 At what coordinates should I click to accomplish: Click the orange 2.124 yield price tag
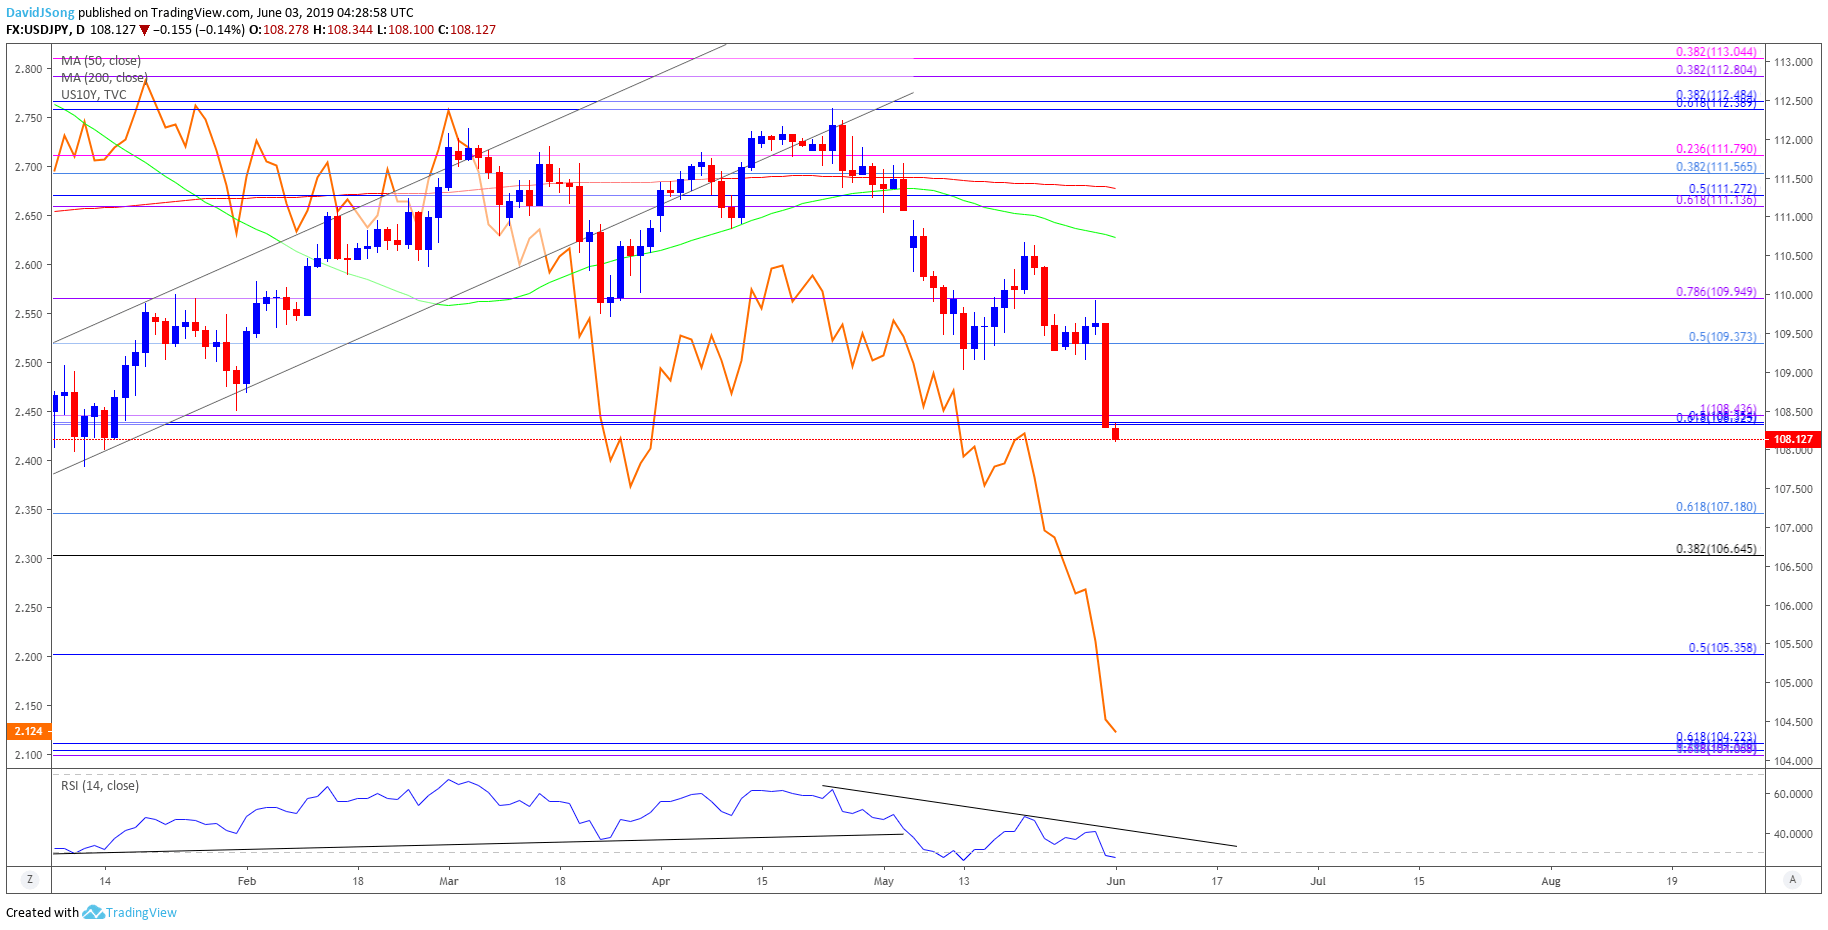pos(29,732)
